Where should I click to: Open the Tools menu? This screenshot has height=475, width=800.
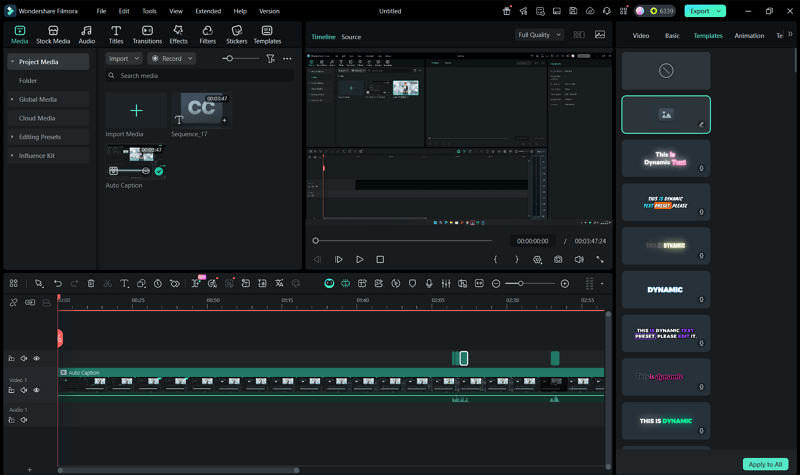149,11
